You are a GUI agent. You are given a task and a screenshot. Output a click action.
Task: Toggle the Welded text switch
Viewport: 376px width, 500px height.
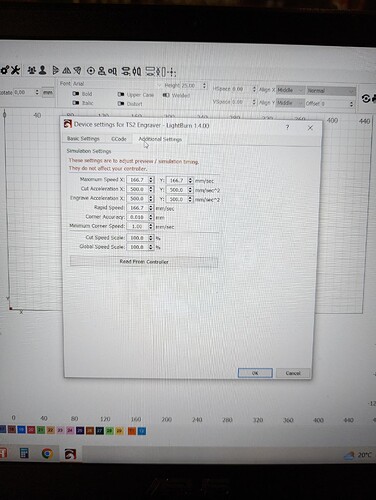point(166,95)
